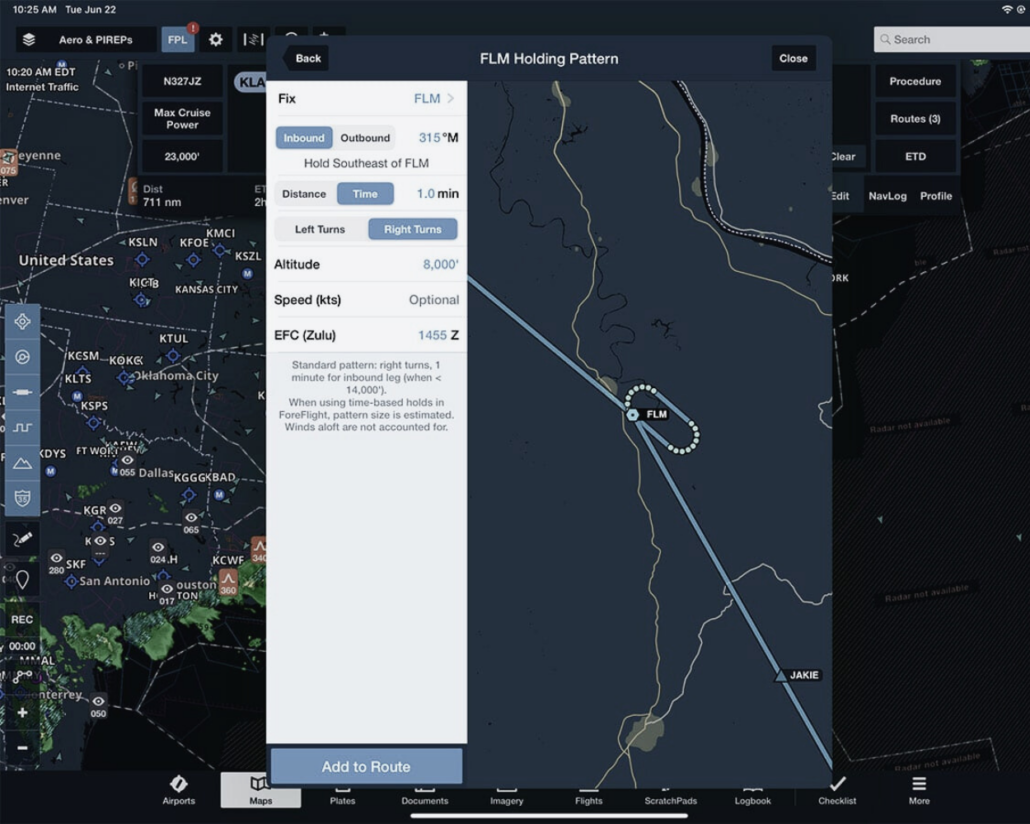
Task: Zoom in the map with plus button
Action: tap(22, 713)
